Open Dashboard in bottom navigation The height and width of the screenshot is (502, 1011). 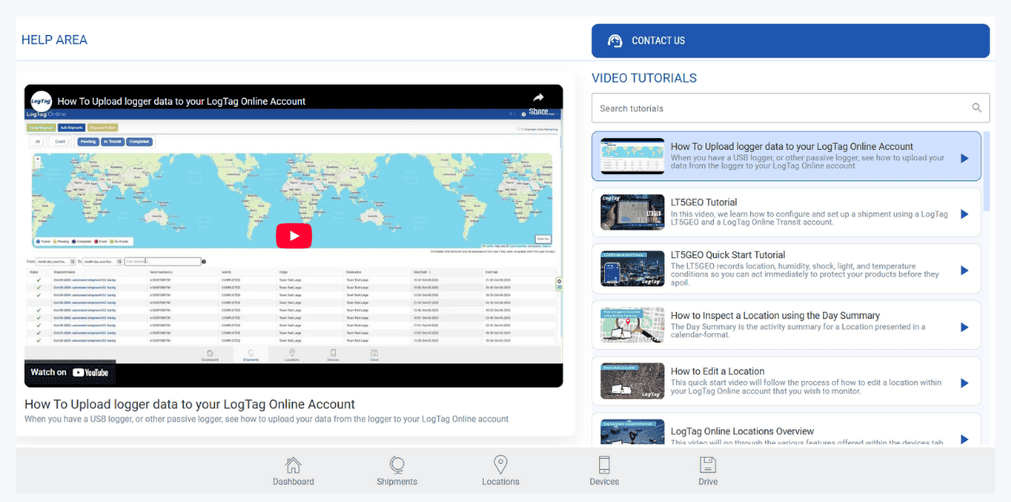tap(293, 472)
